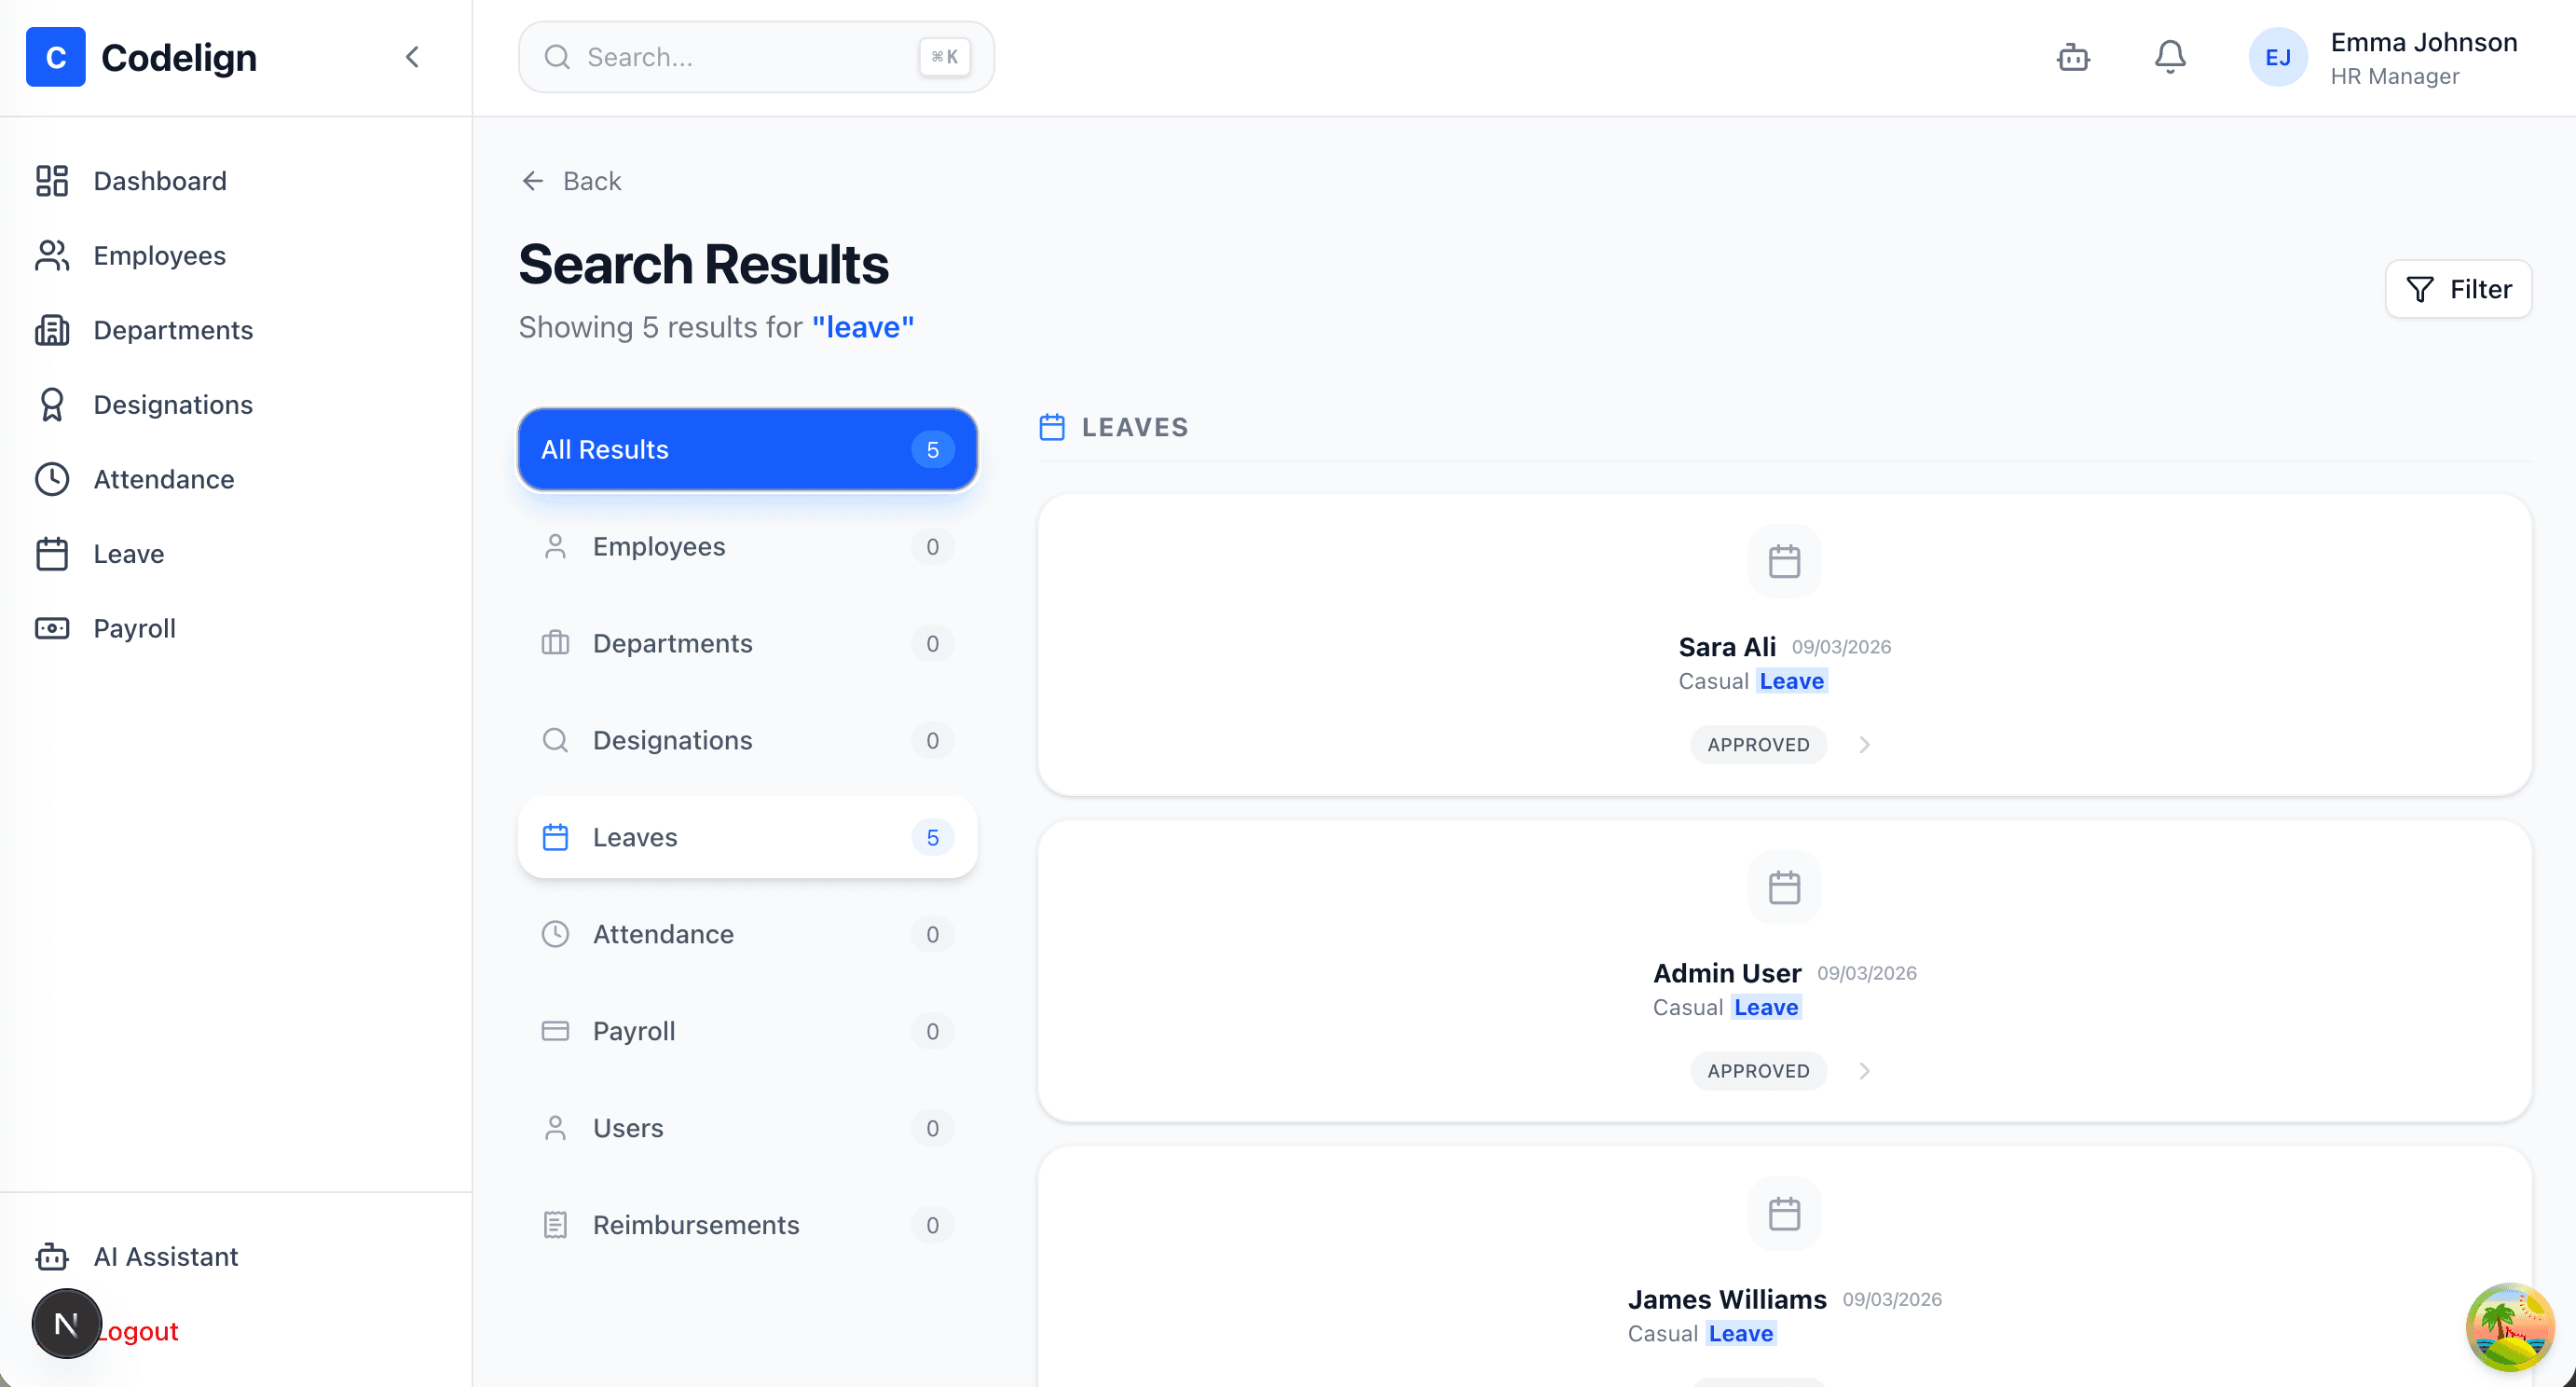
Task: Select the Payroll sidebar icon
Action: 52,628
